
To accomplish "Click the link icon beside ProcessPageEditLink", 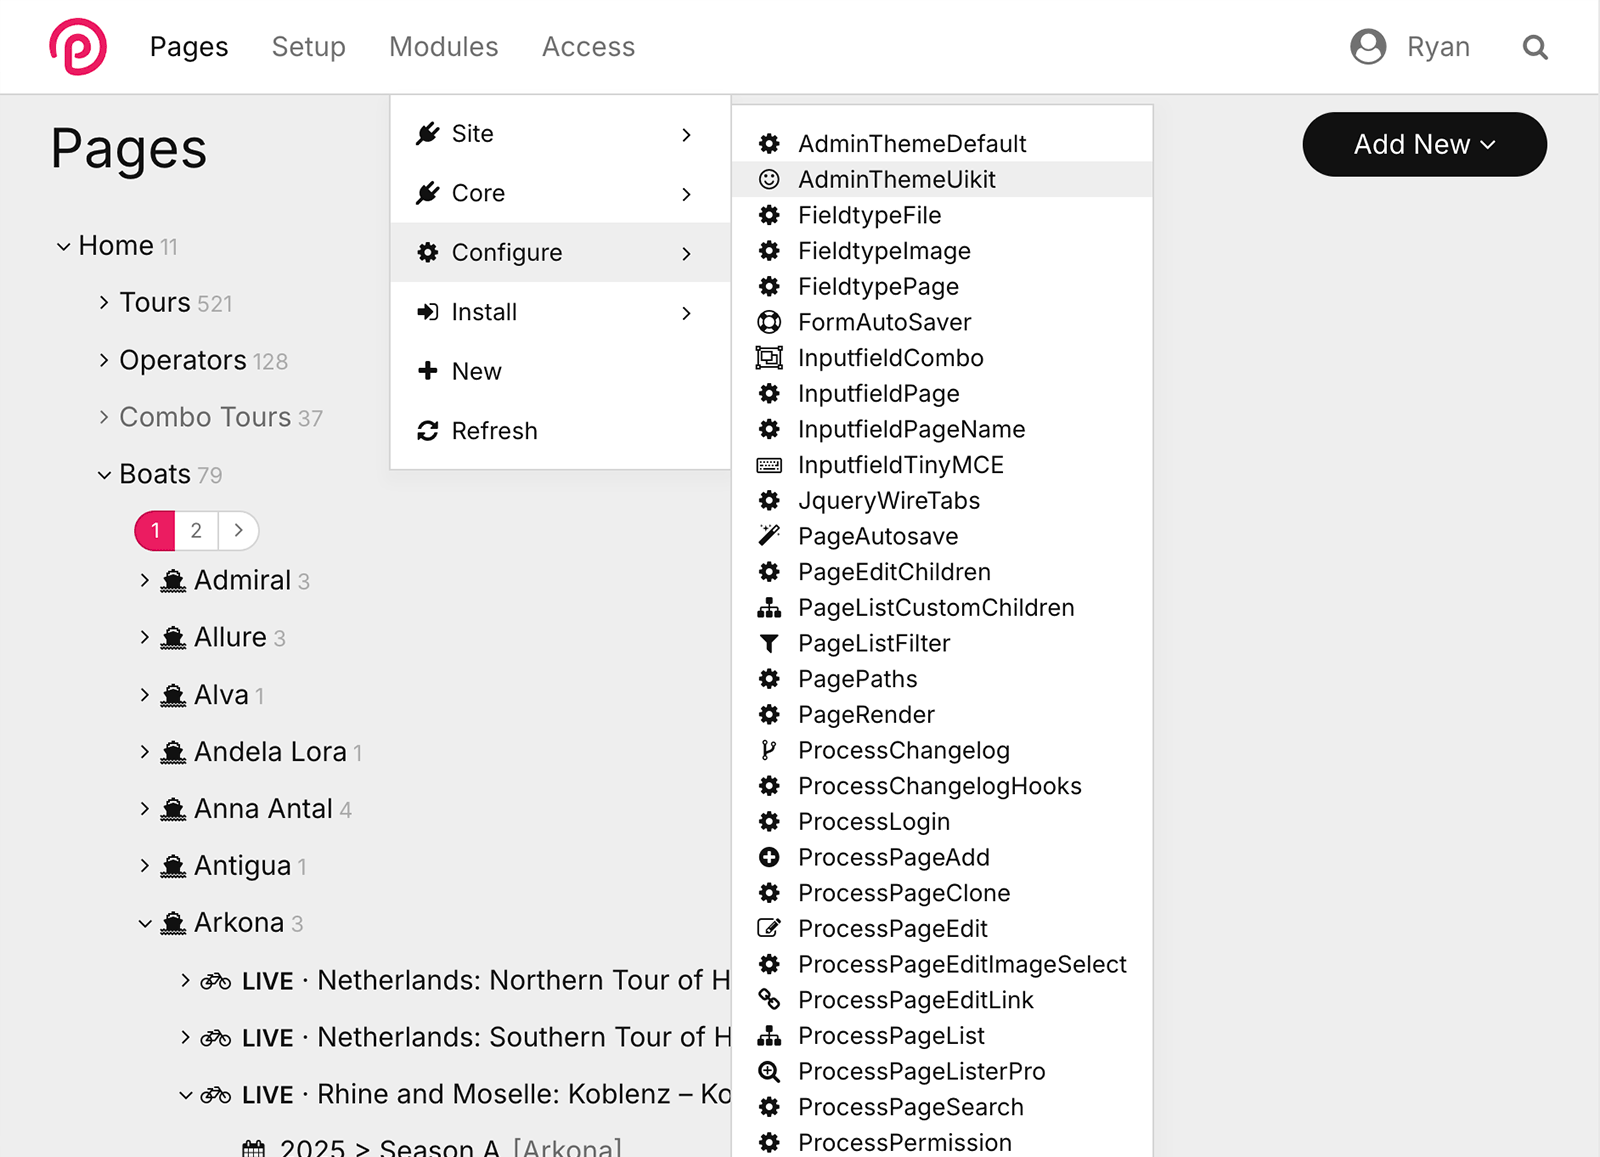I will click(x=769, y=1000).
